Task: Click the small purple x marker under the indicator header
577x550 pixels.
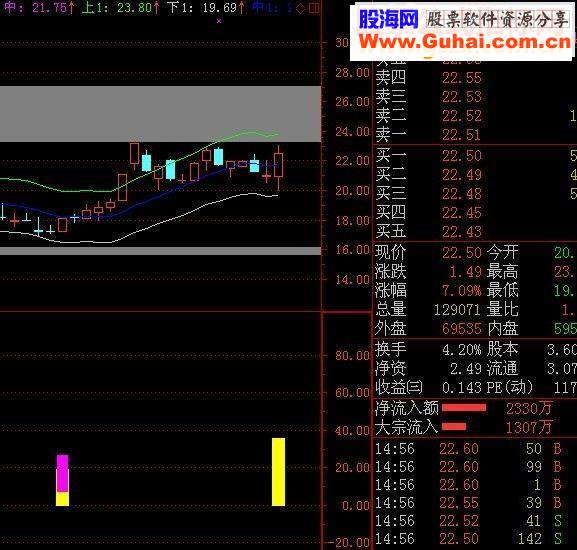Action: point(219,21)
